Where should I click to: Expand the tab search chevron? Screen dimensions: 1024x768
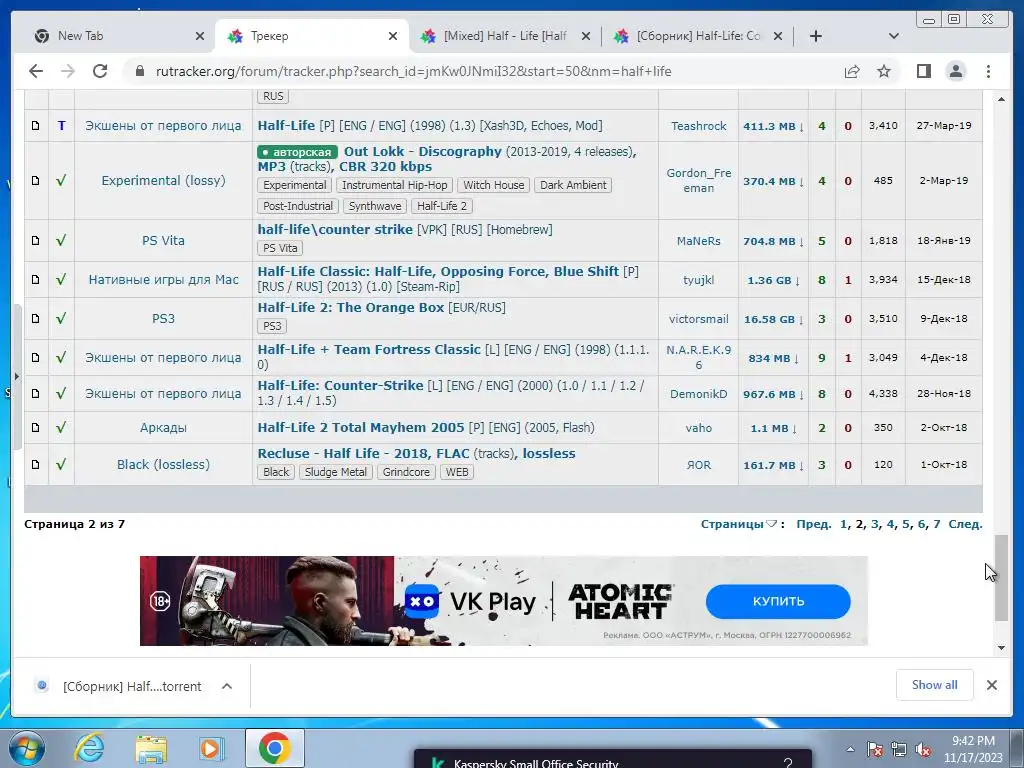[894, 37]
